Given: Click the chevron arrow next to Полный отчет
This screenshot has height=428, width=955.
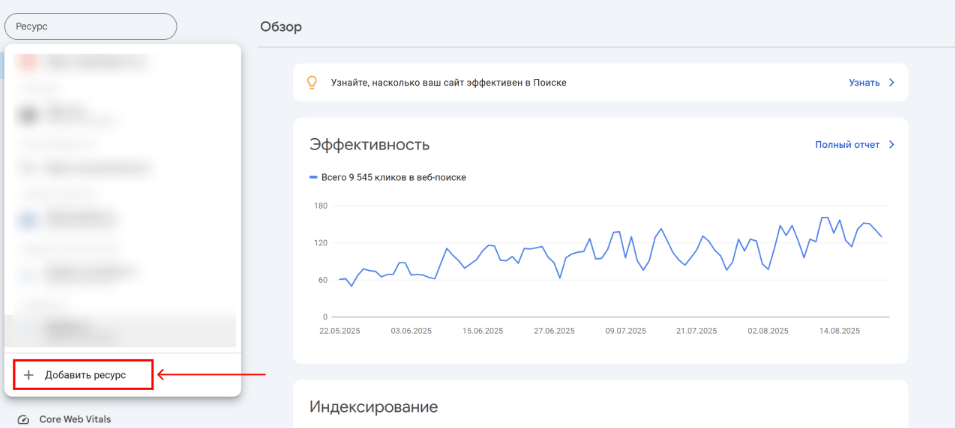Looking at the screenshot, I should click(x=891, y=145).
